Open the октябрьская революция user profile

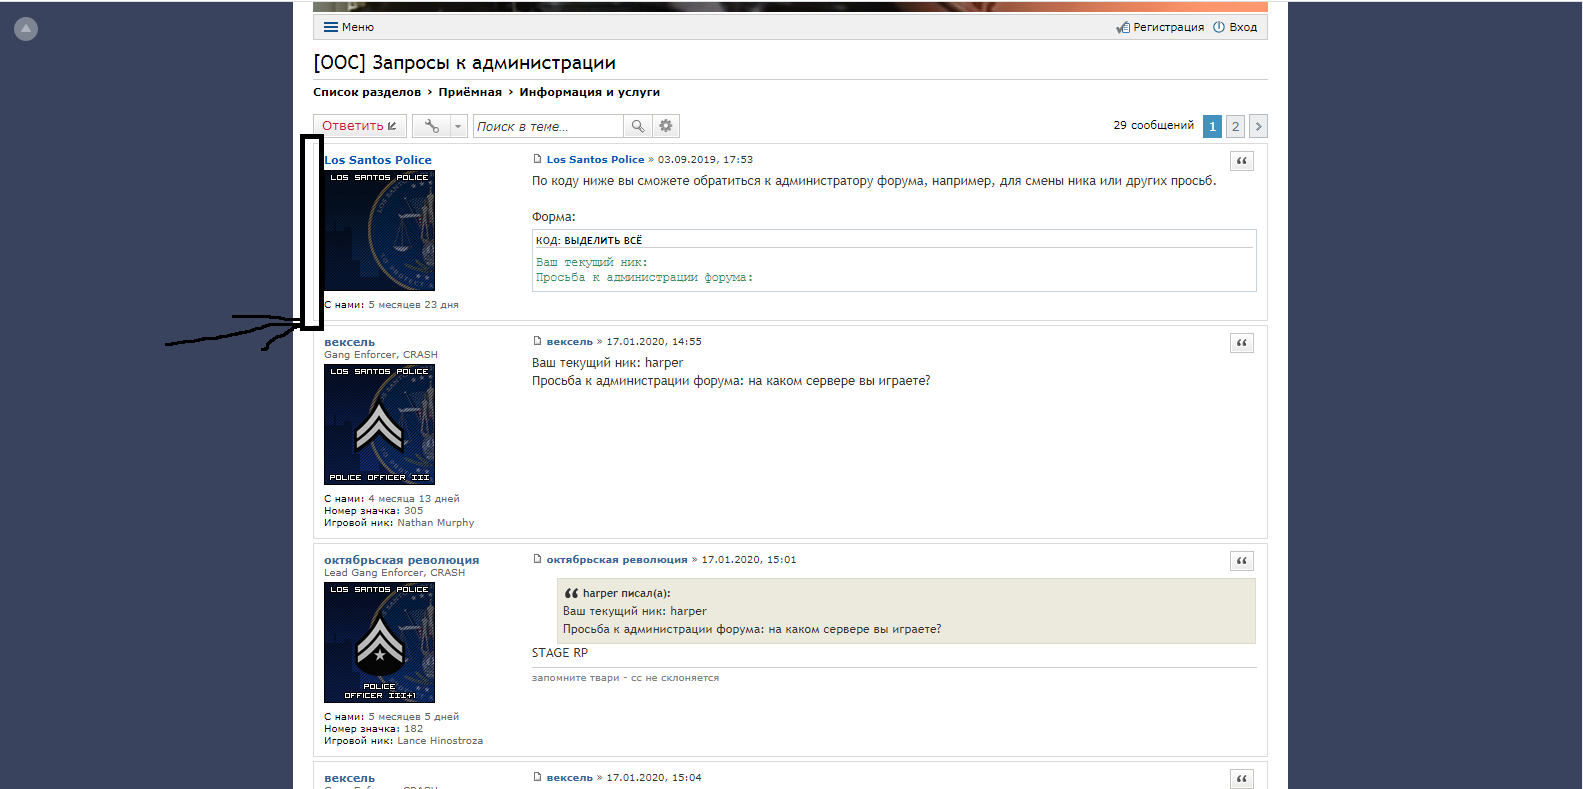pos(401,560)
